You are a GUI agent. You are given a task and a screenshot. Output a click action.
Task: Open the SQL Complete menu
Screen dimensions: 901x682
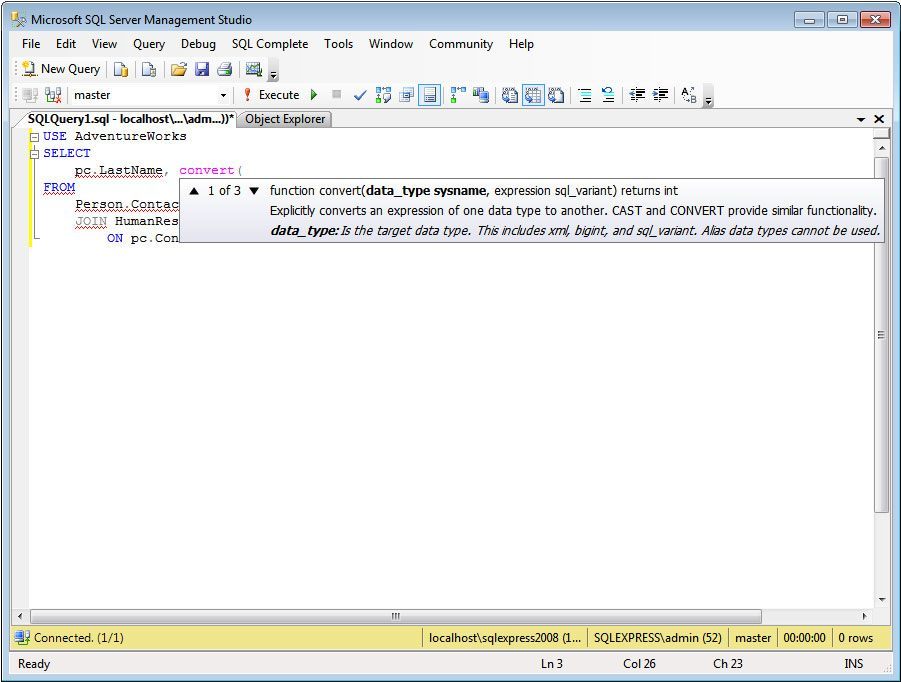[x=270, y=44]
